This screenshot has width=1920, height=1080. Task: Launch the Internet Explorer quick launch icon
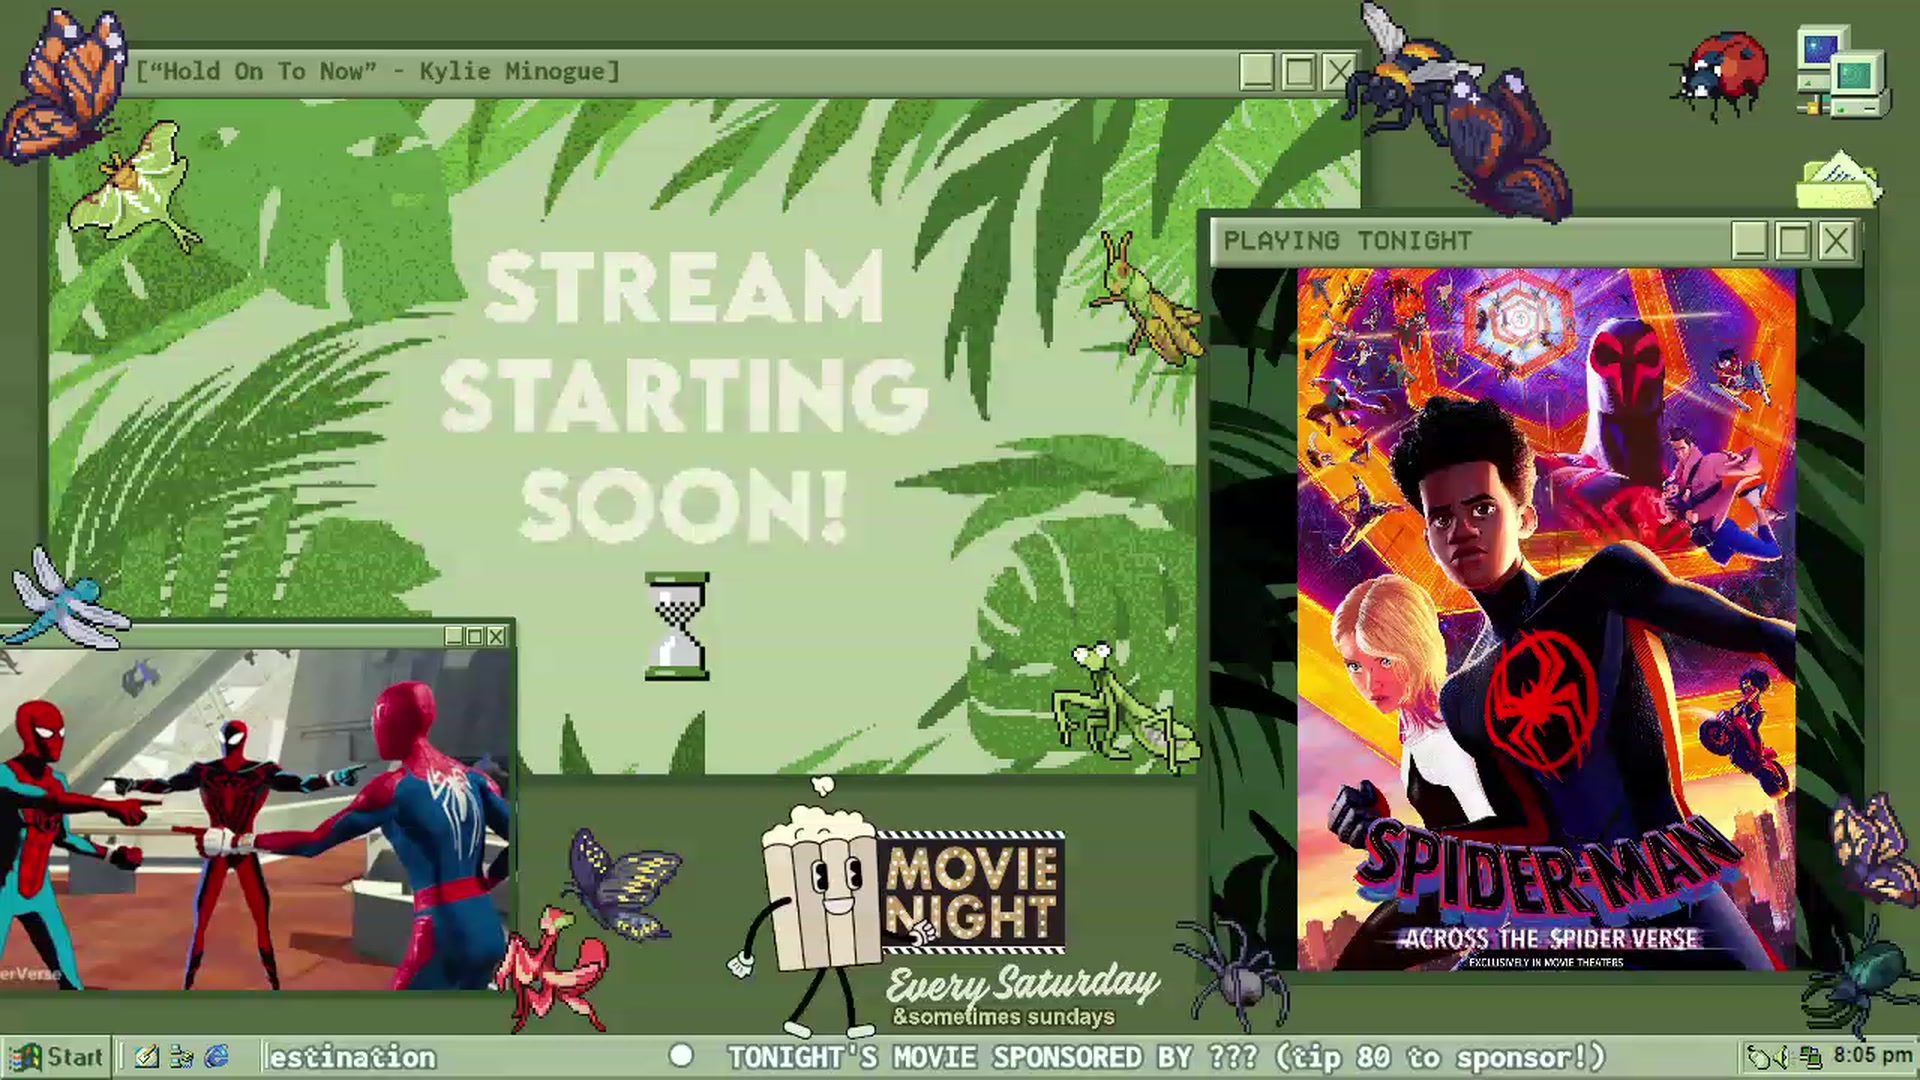click(x=216, y=1057)
